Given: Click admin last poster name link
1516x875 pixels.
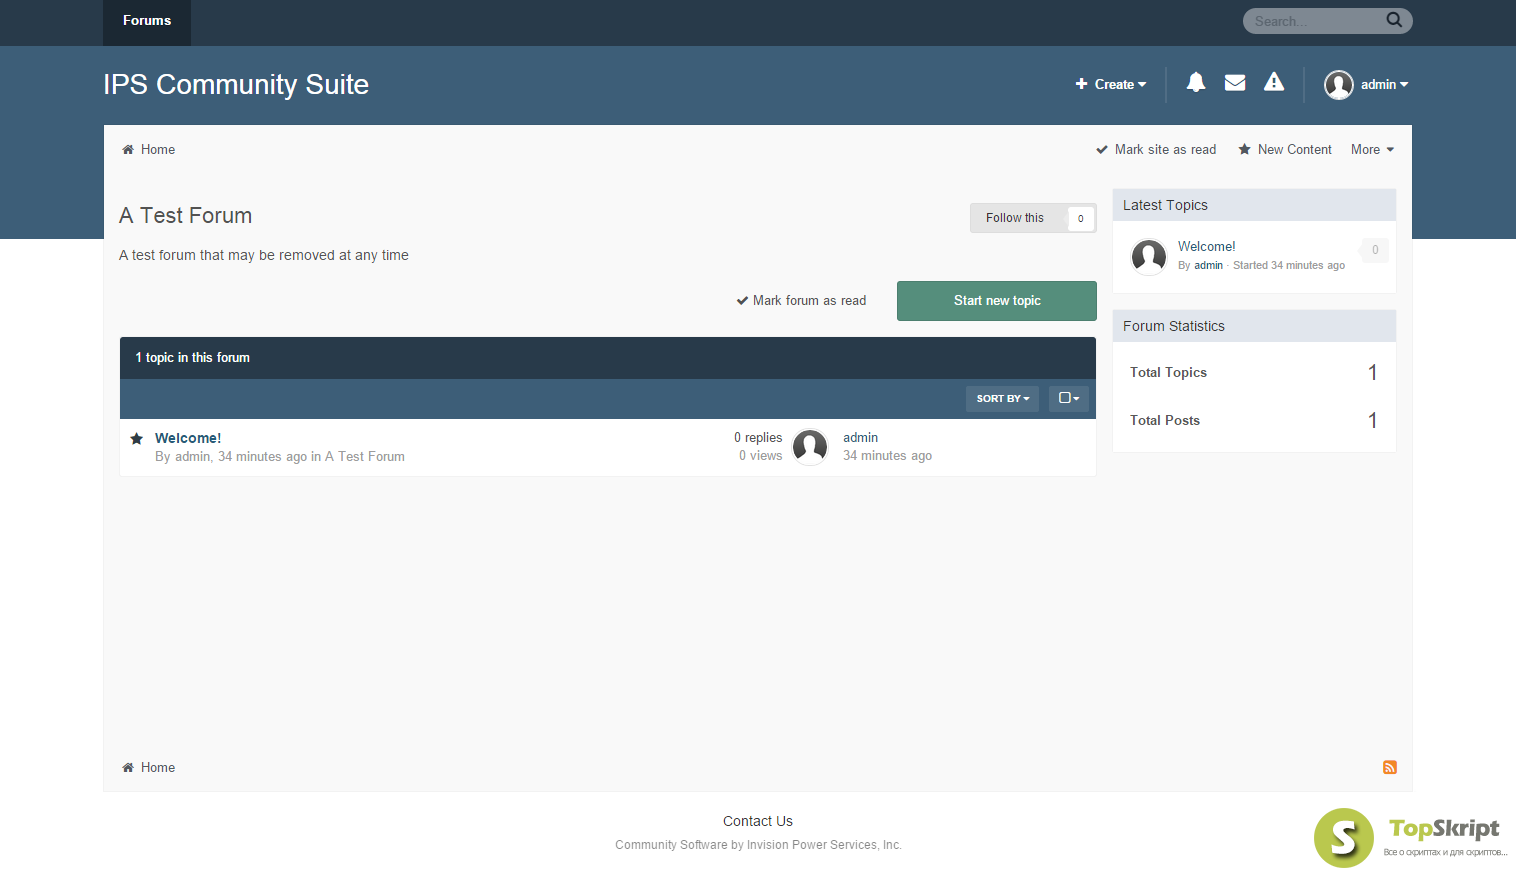Looking at the screenshot, I should (860, 438).
